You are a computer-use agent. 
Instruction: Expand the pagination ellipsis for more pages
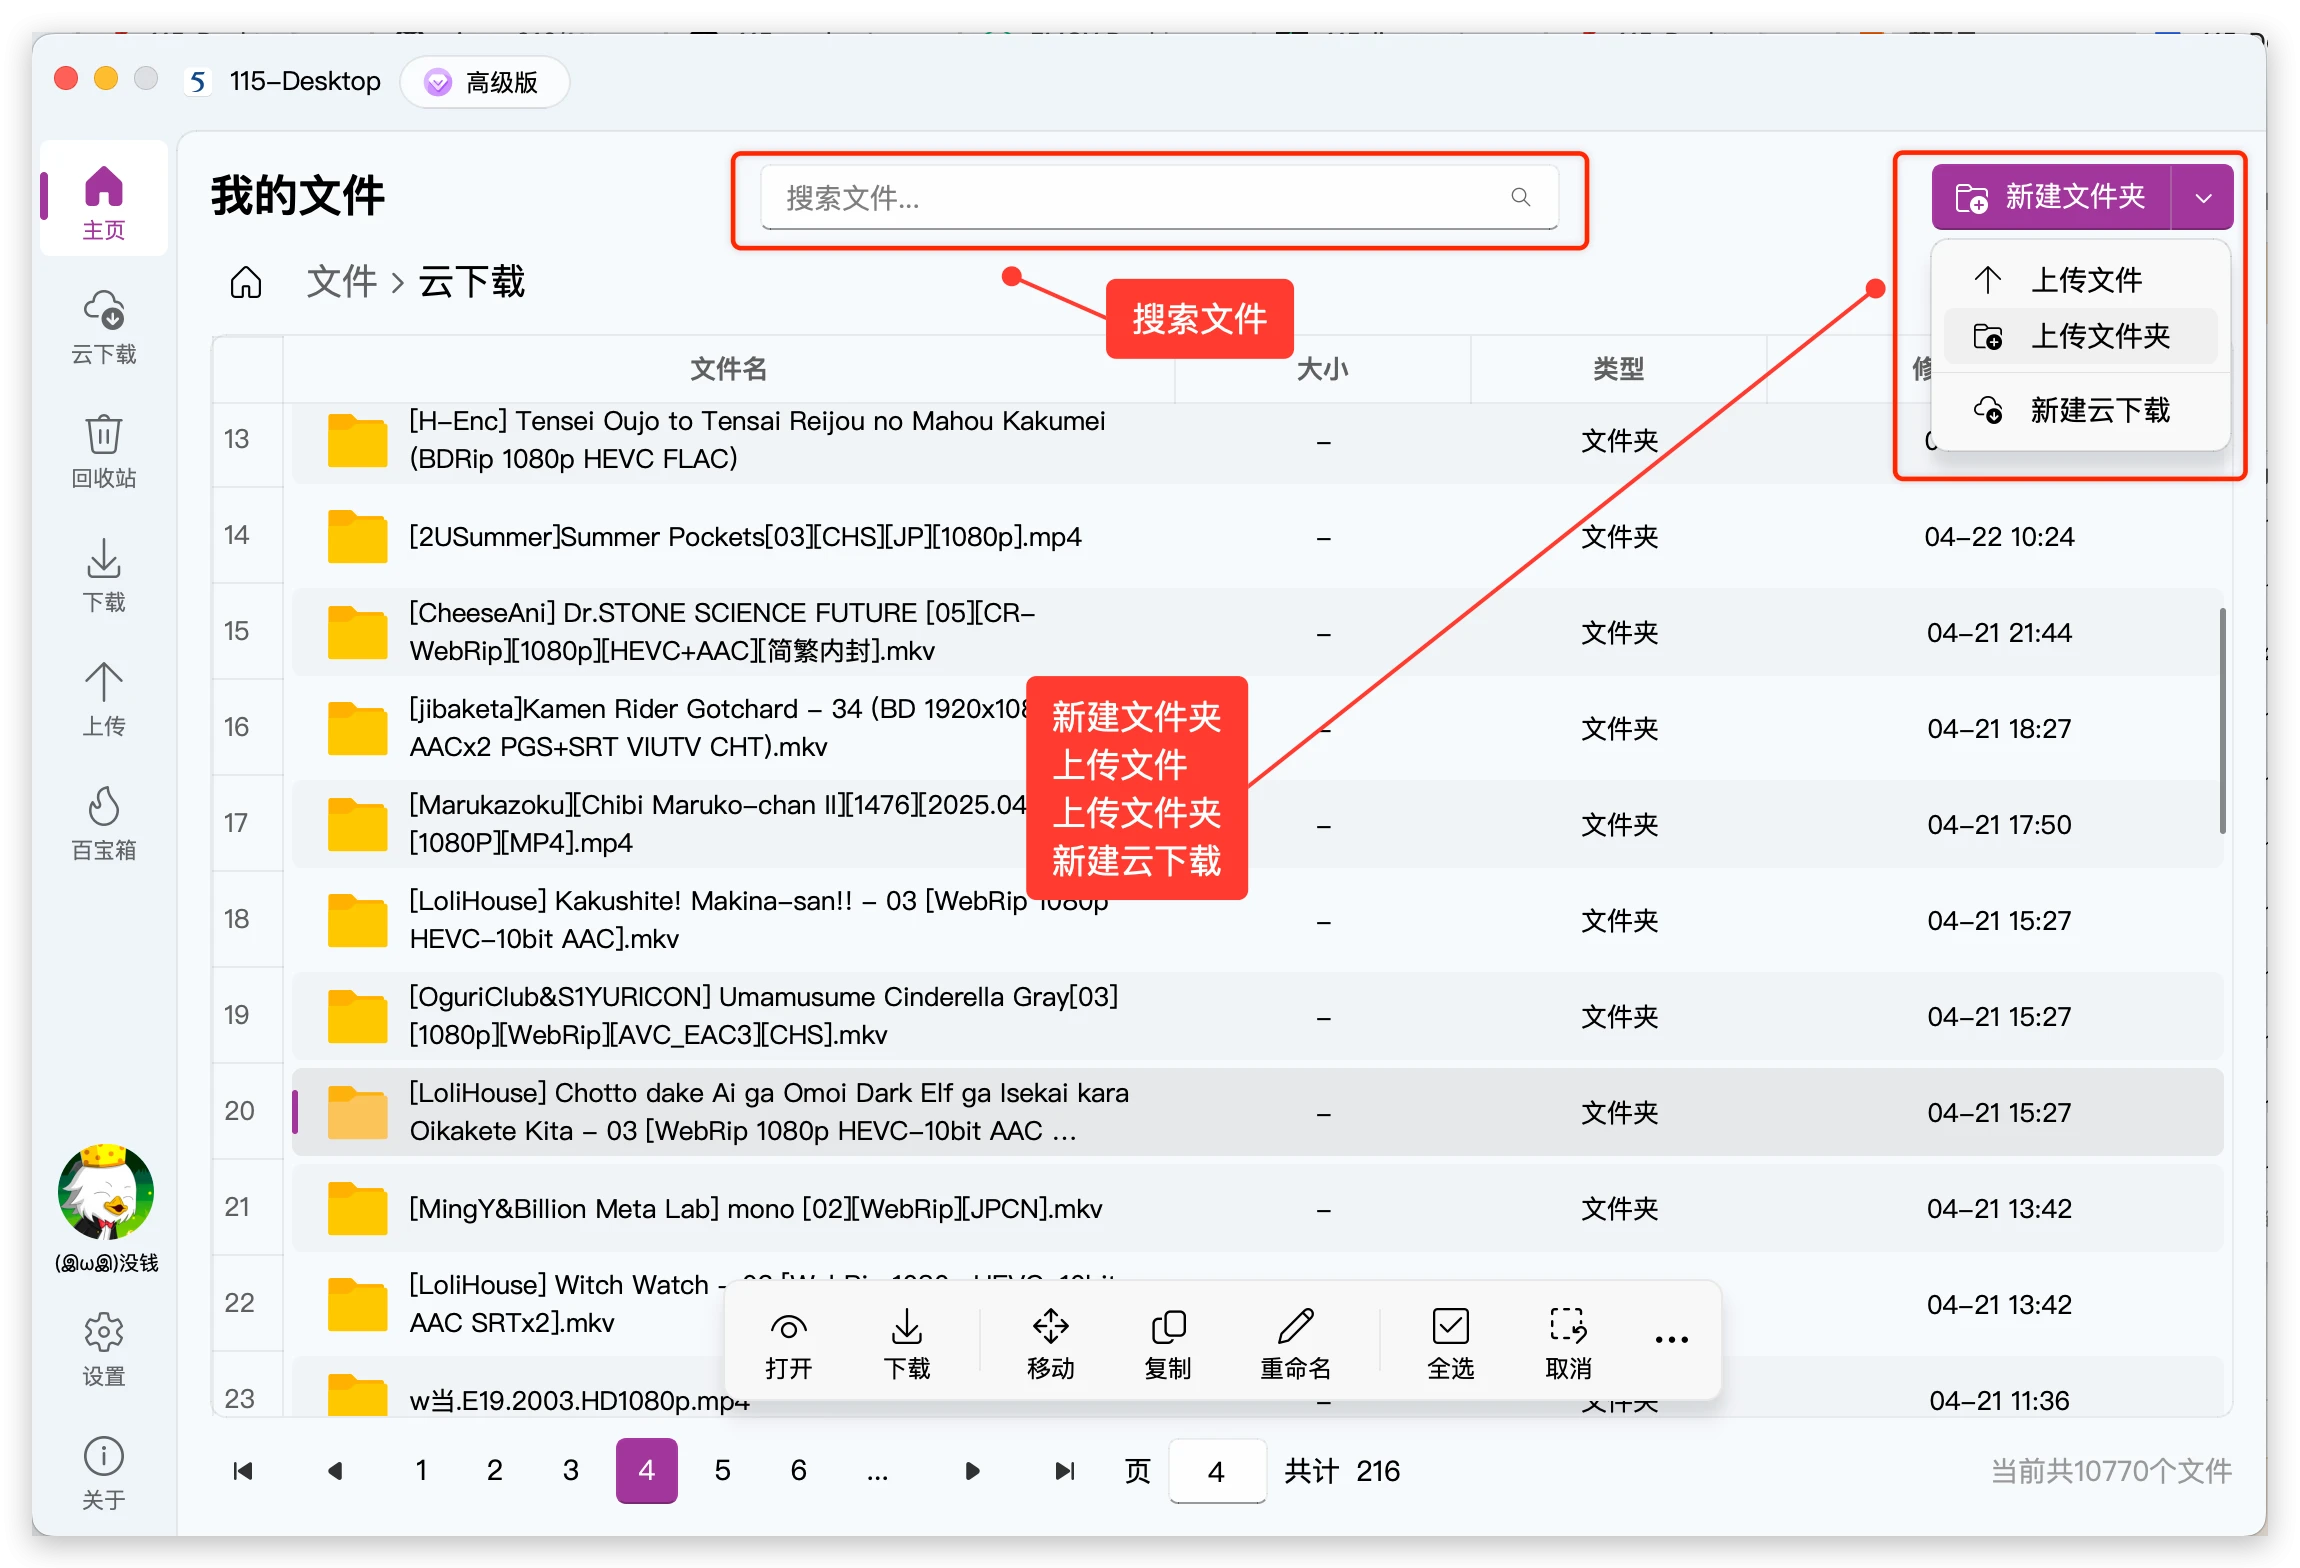pos(877,1471)
